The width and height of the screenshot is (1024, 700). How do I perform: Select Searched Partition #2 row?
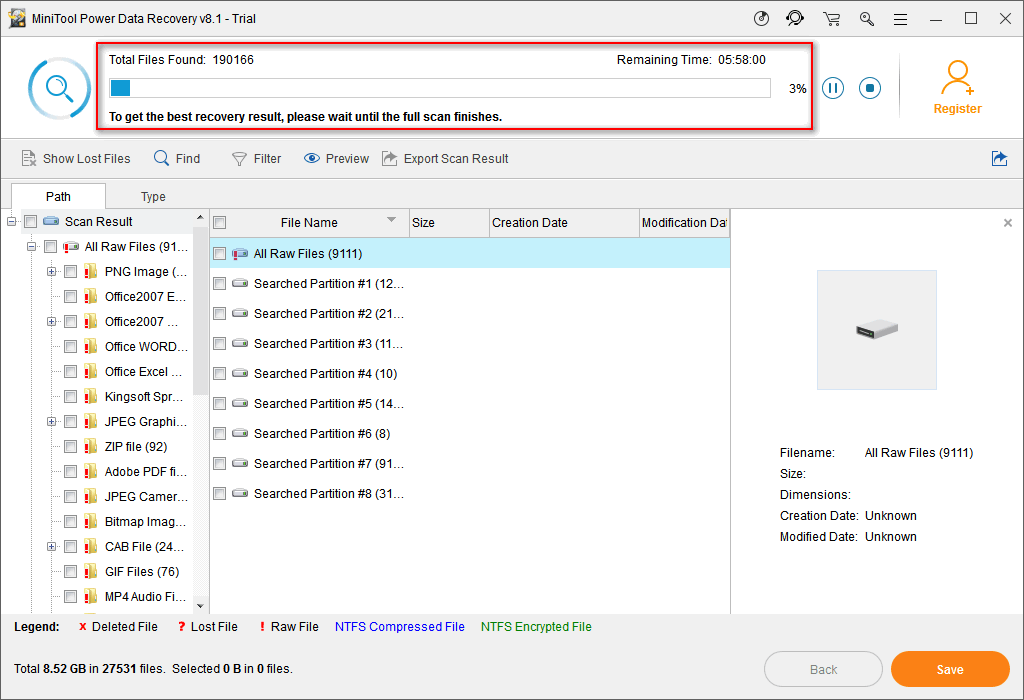coord(470,314)
